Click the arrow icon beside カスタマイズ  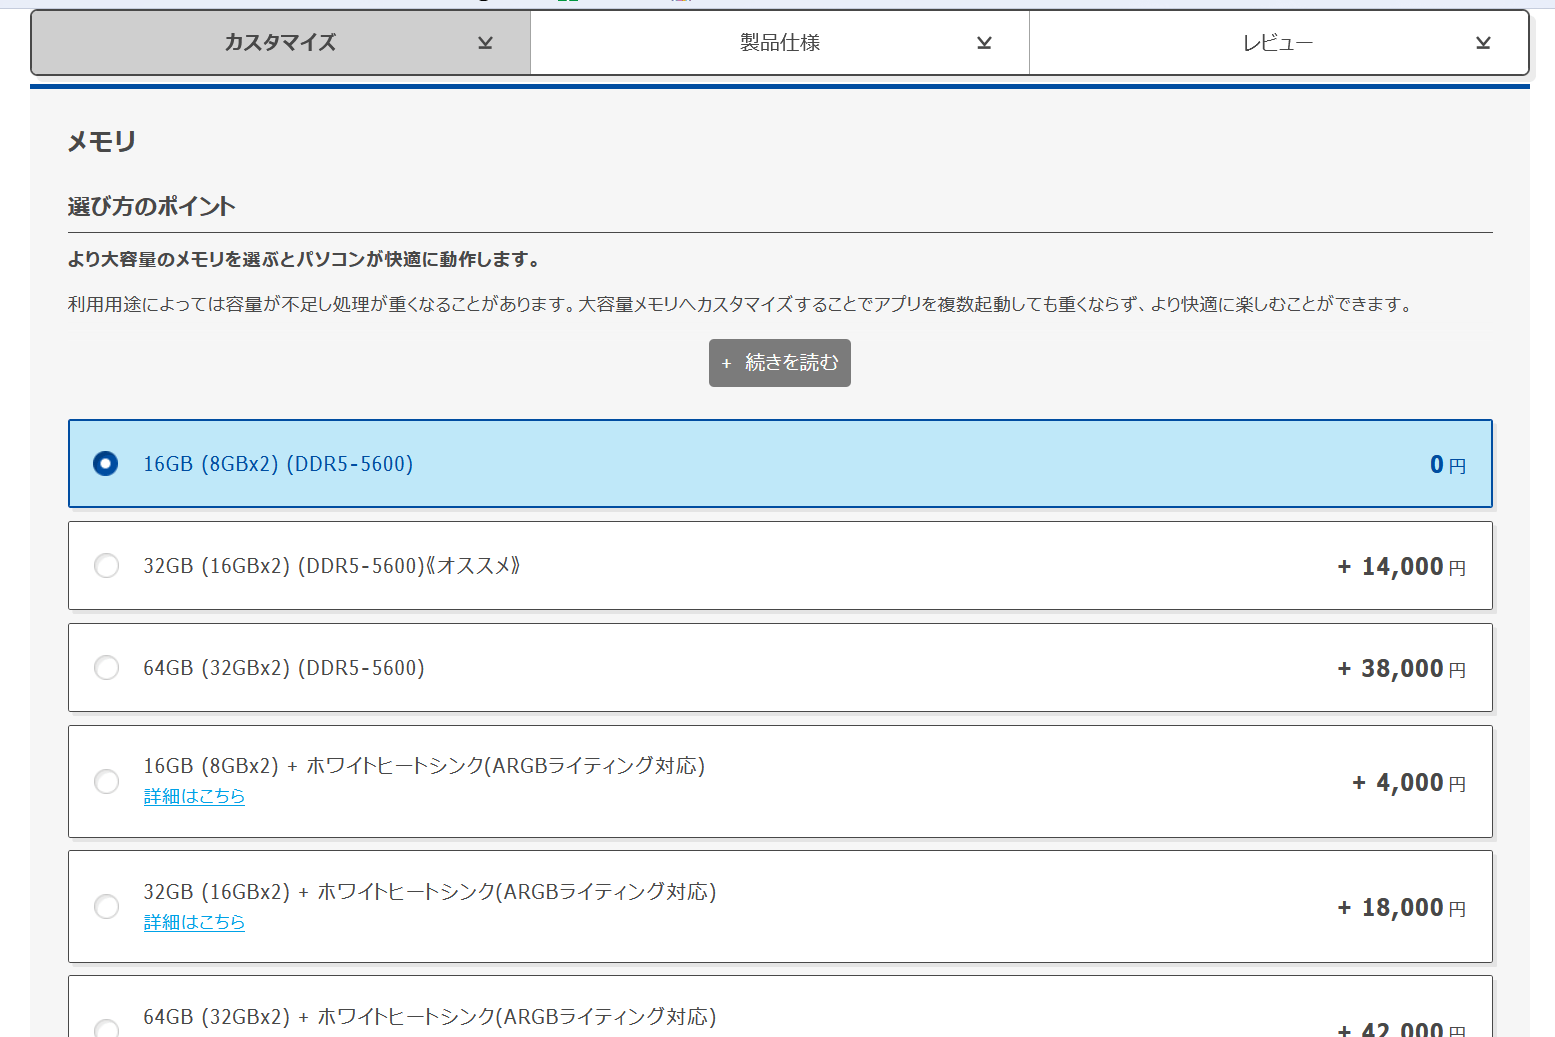click(485, 43)
